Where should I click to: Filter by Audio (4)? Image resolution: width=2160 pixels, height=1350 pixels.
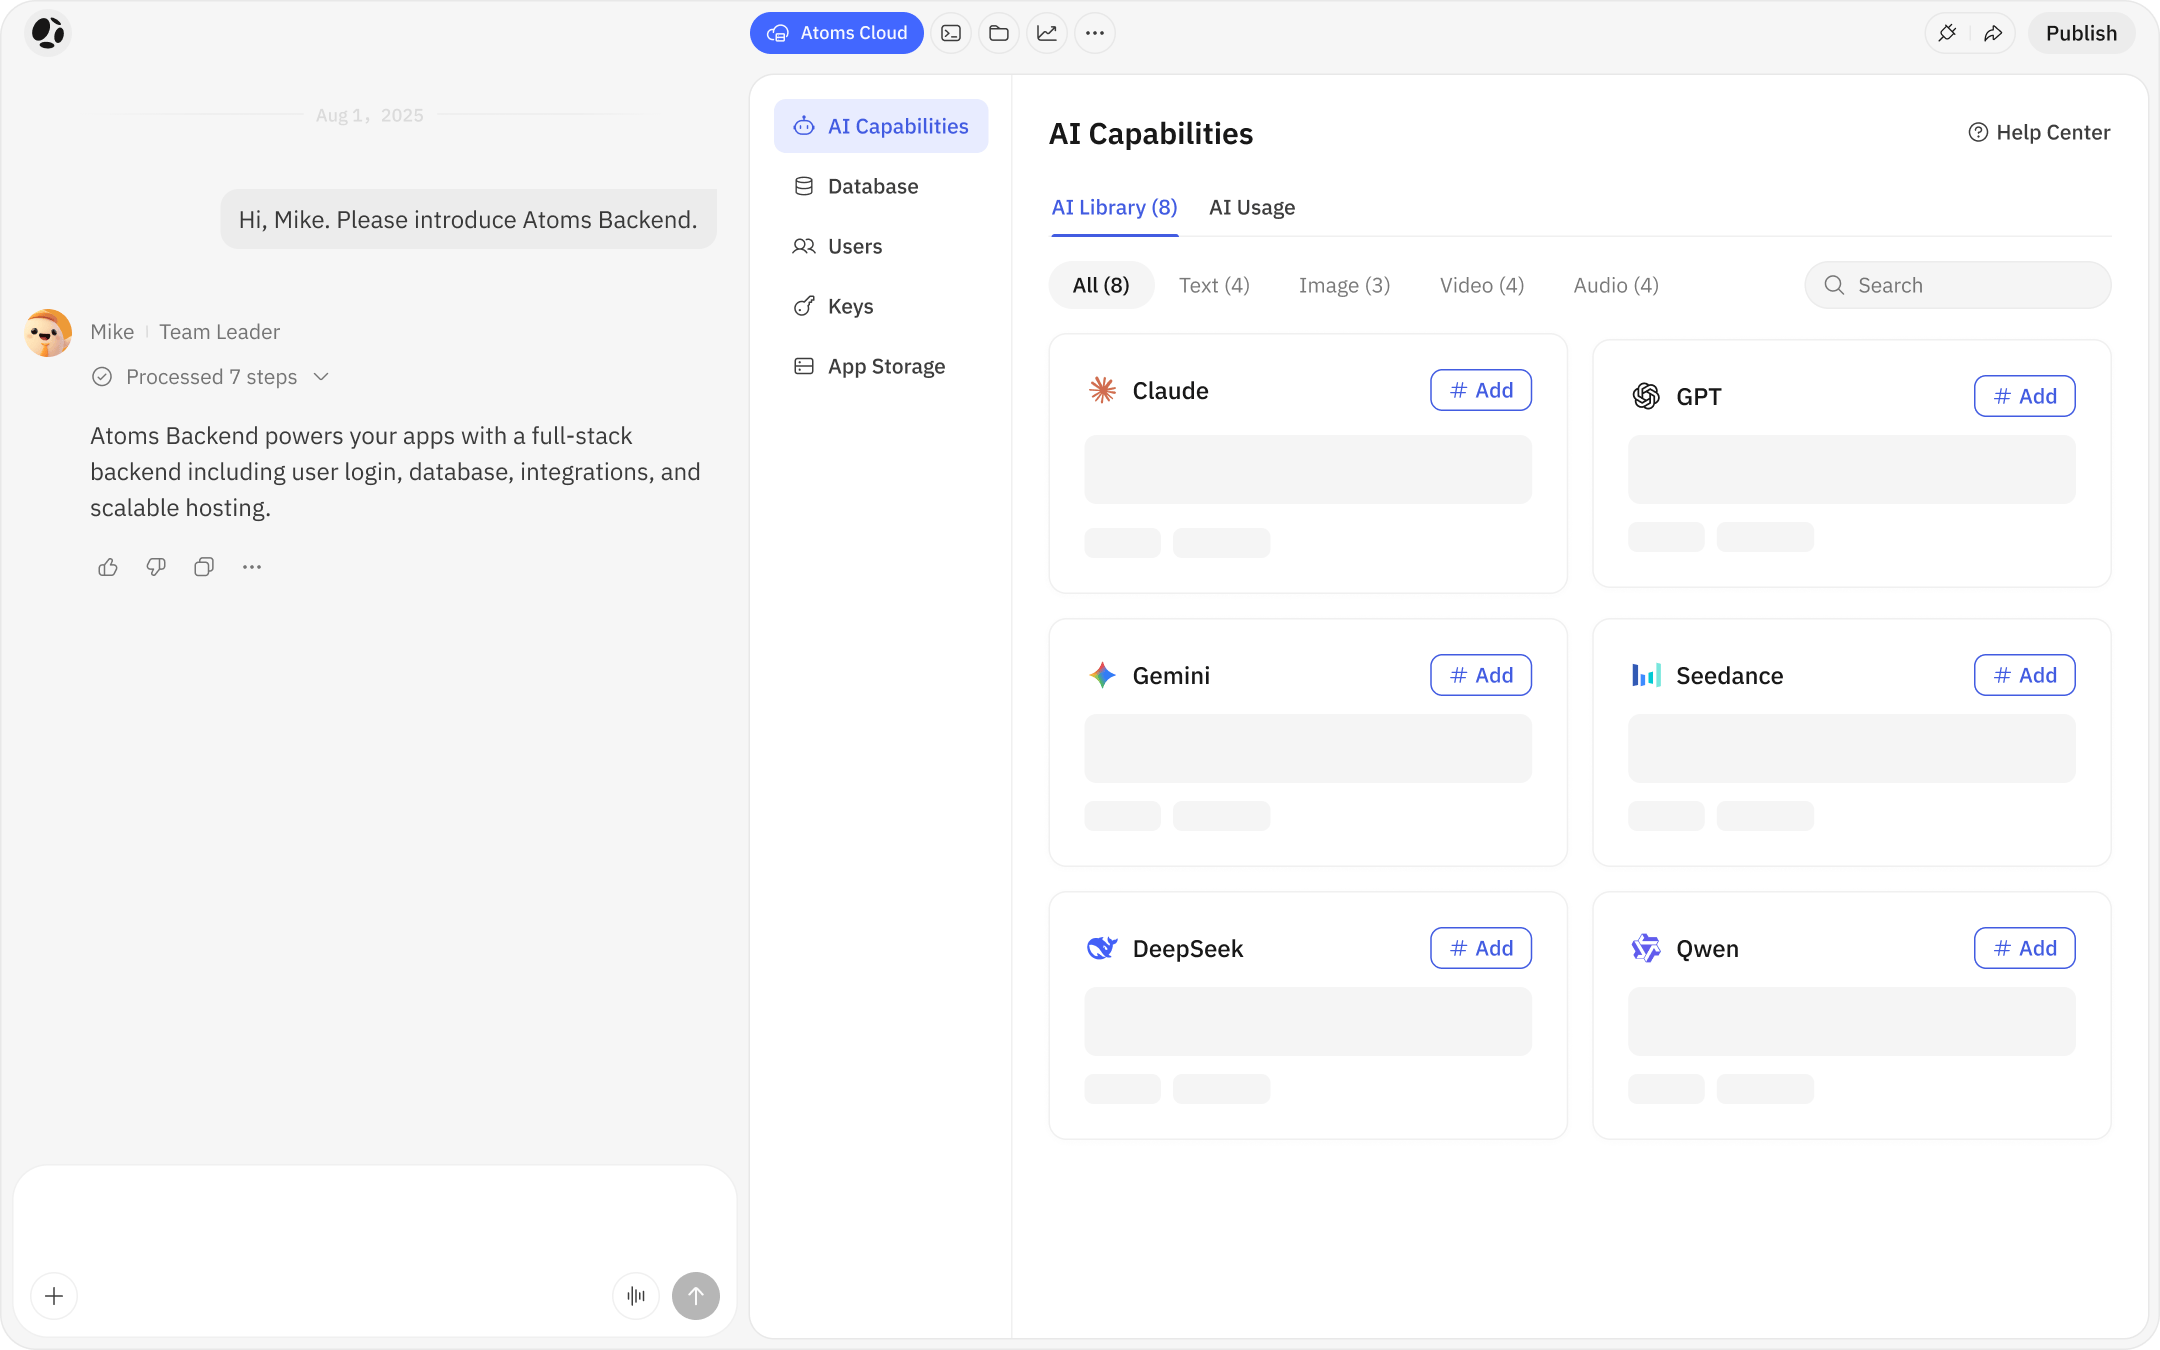coord(1616,285)
